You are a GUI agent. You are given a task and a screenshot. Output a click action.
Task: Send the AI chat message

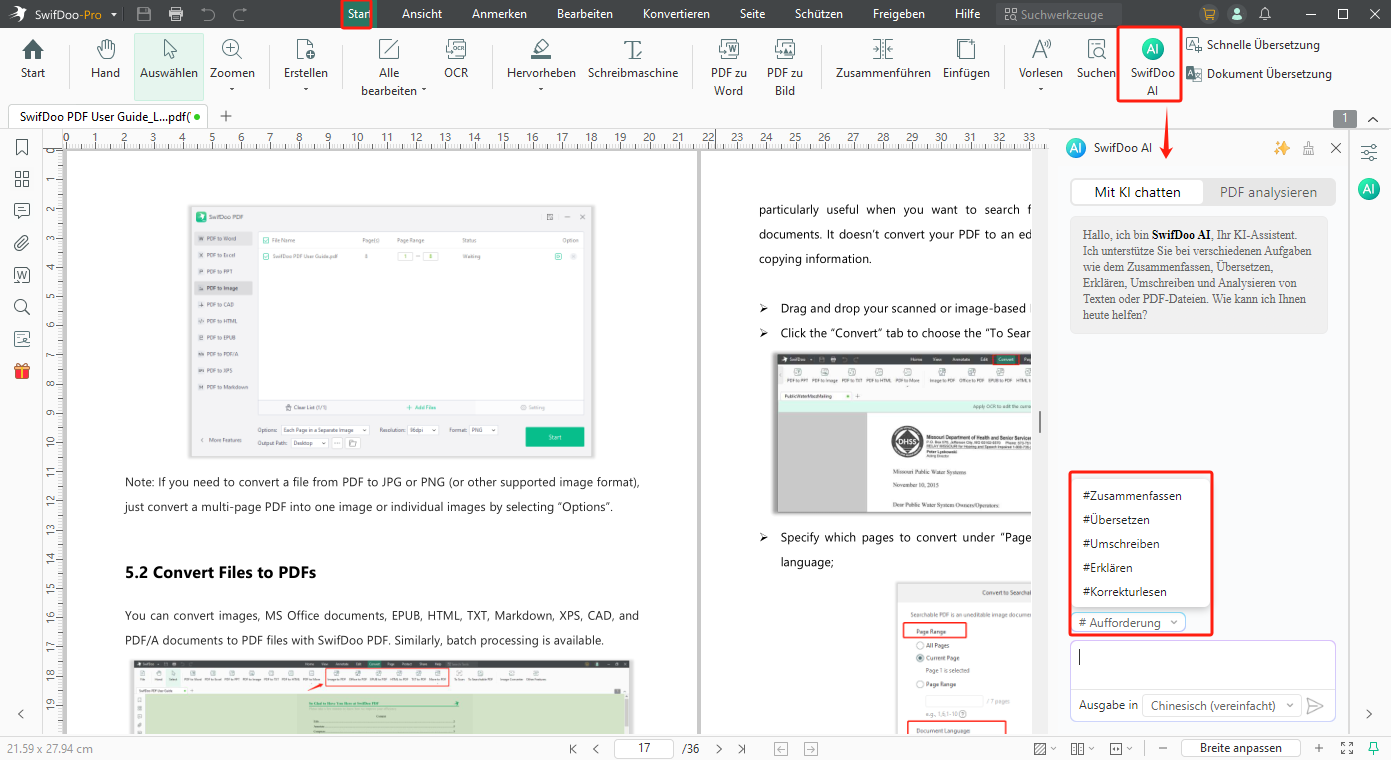click(1316, 706)
